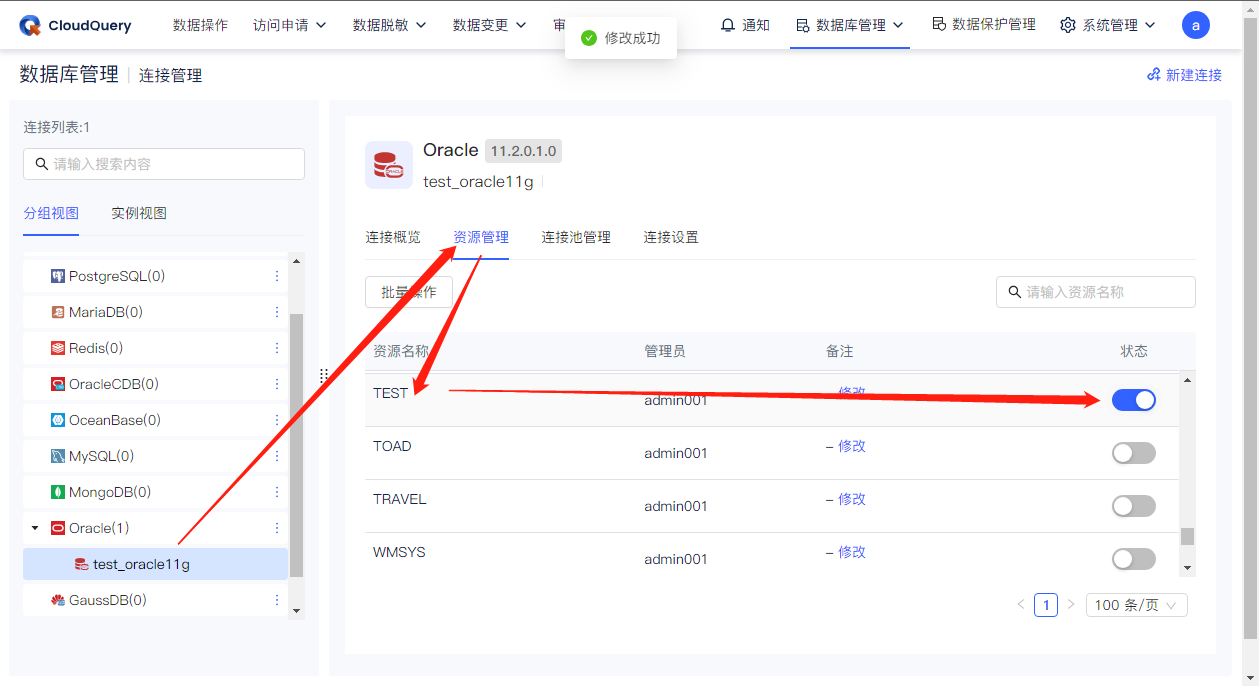
Task: Click the version label 11.2.0.1.0
Action: 524,151
